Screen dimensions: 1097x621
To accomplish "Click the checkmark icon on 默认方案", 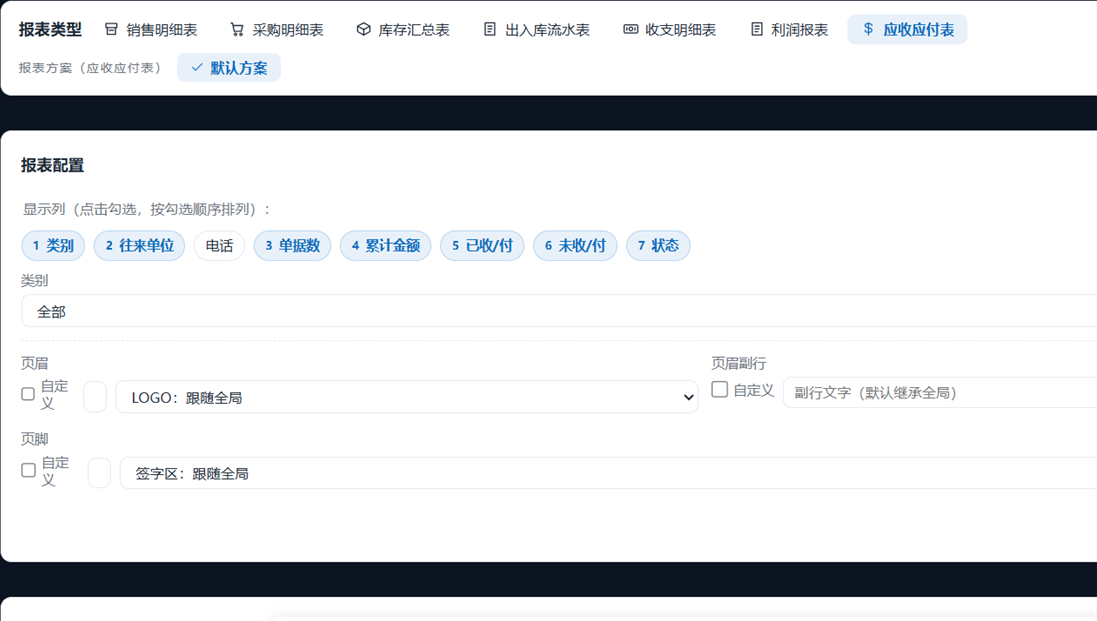I will [x=197, y=68].
